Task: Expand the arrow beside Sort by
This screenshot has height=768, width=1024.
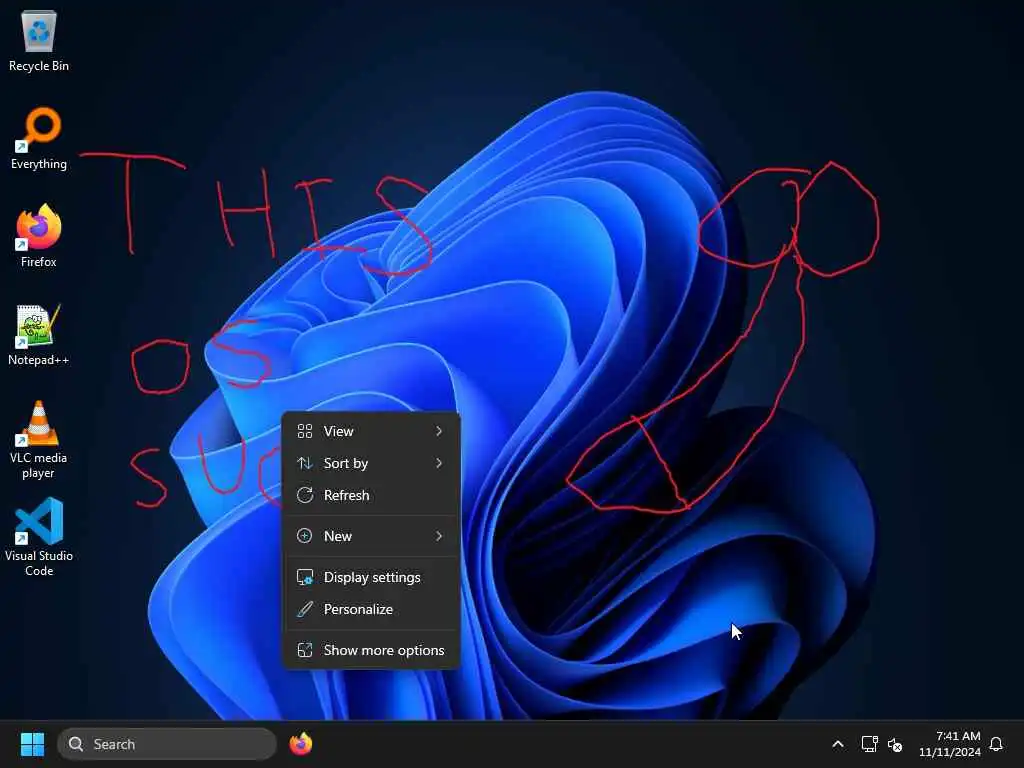Action: (439, 463)
